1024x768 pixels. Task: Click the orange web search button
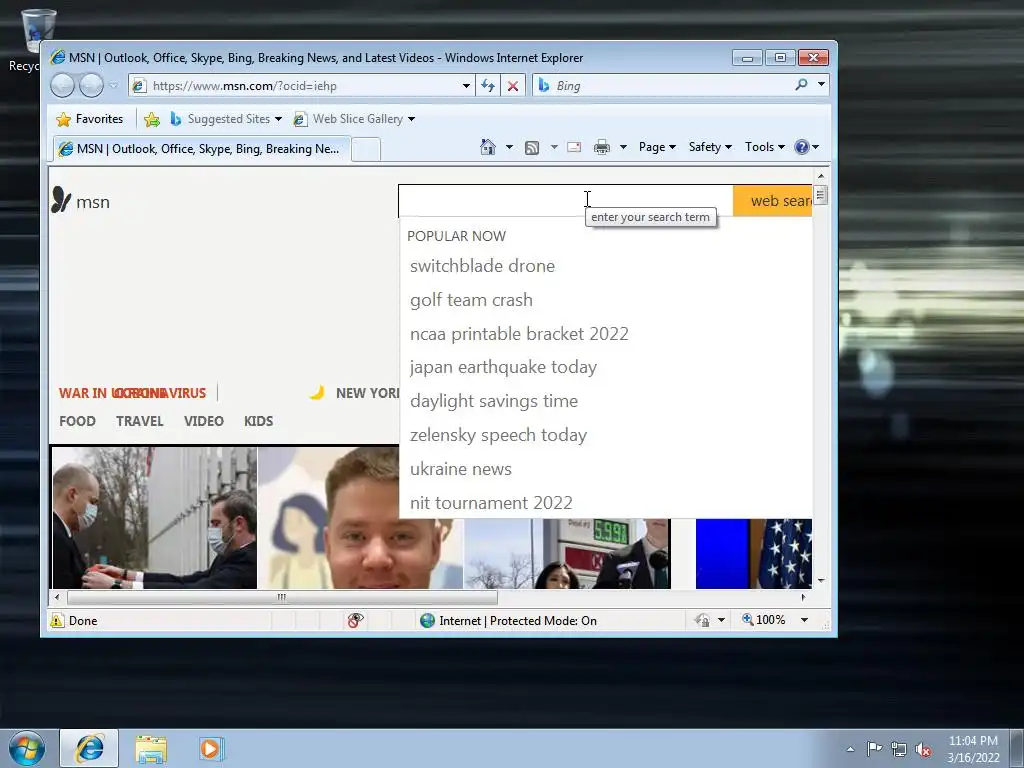(773, 200)
